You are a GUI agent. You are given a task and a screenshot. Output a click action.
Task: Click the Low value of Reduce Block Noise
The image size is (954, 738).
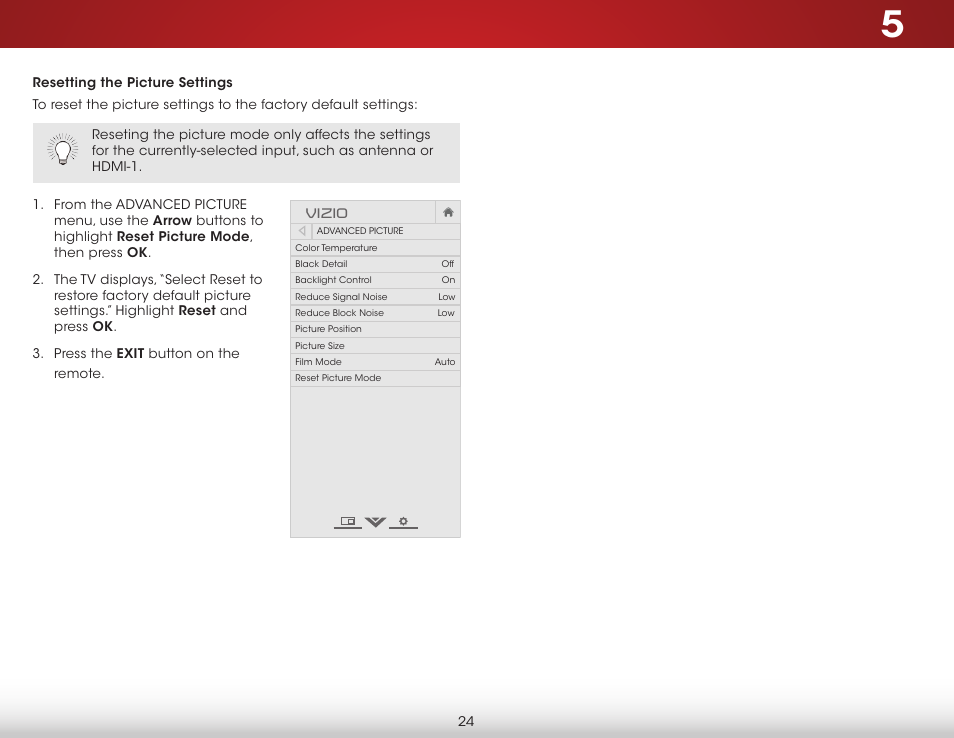(446, 313)
